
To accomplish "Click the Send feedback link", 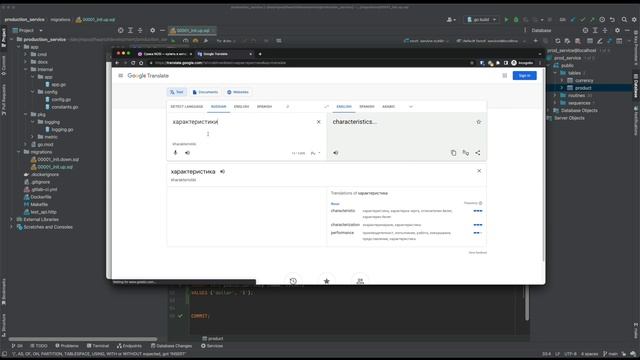I will (478, 253).
